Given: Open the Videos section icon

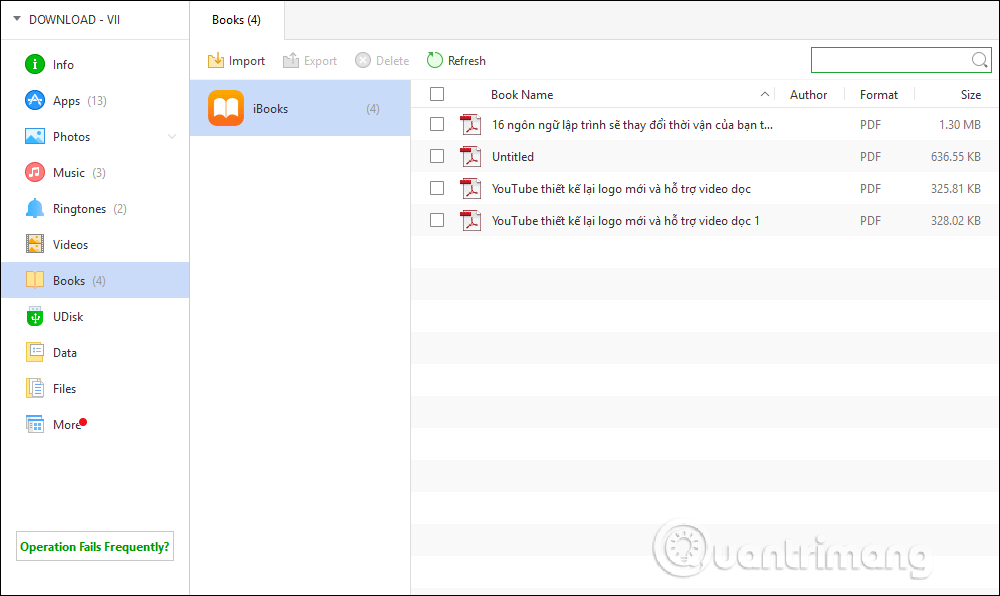Looking at the screenshot, I should (x=34, y=244).
